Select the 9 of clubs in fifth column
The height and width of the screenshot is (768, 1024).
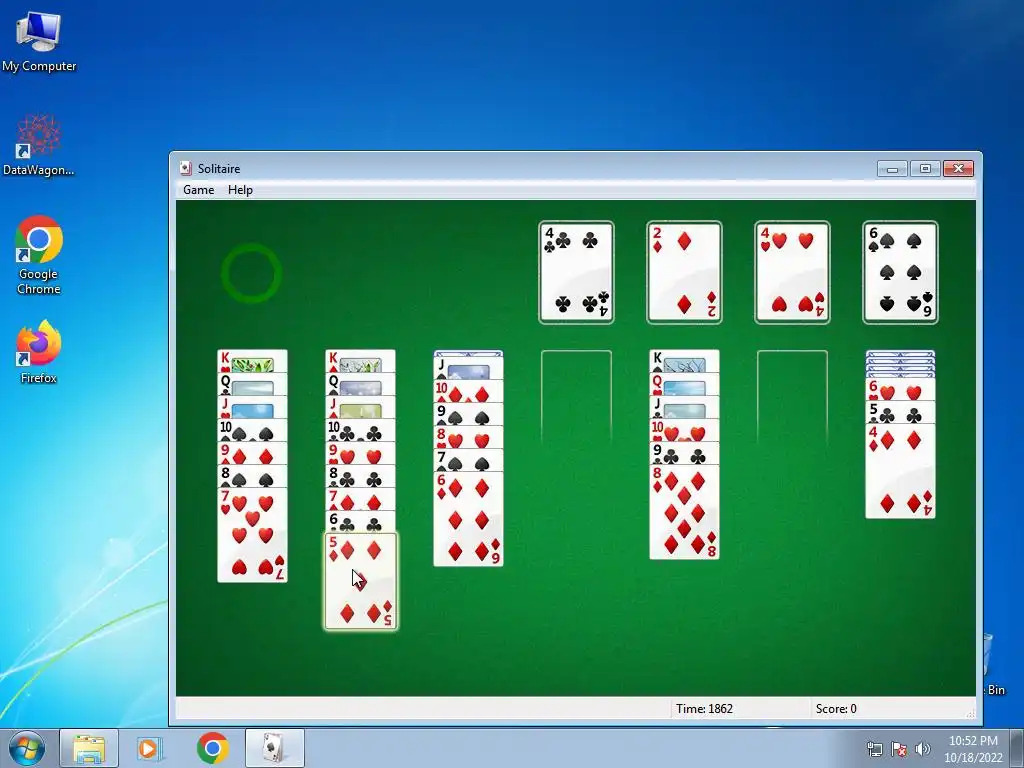(x=684, y=453)
